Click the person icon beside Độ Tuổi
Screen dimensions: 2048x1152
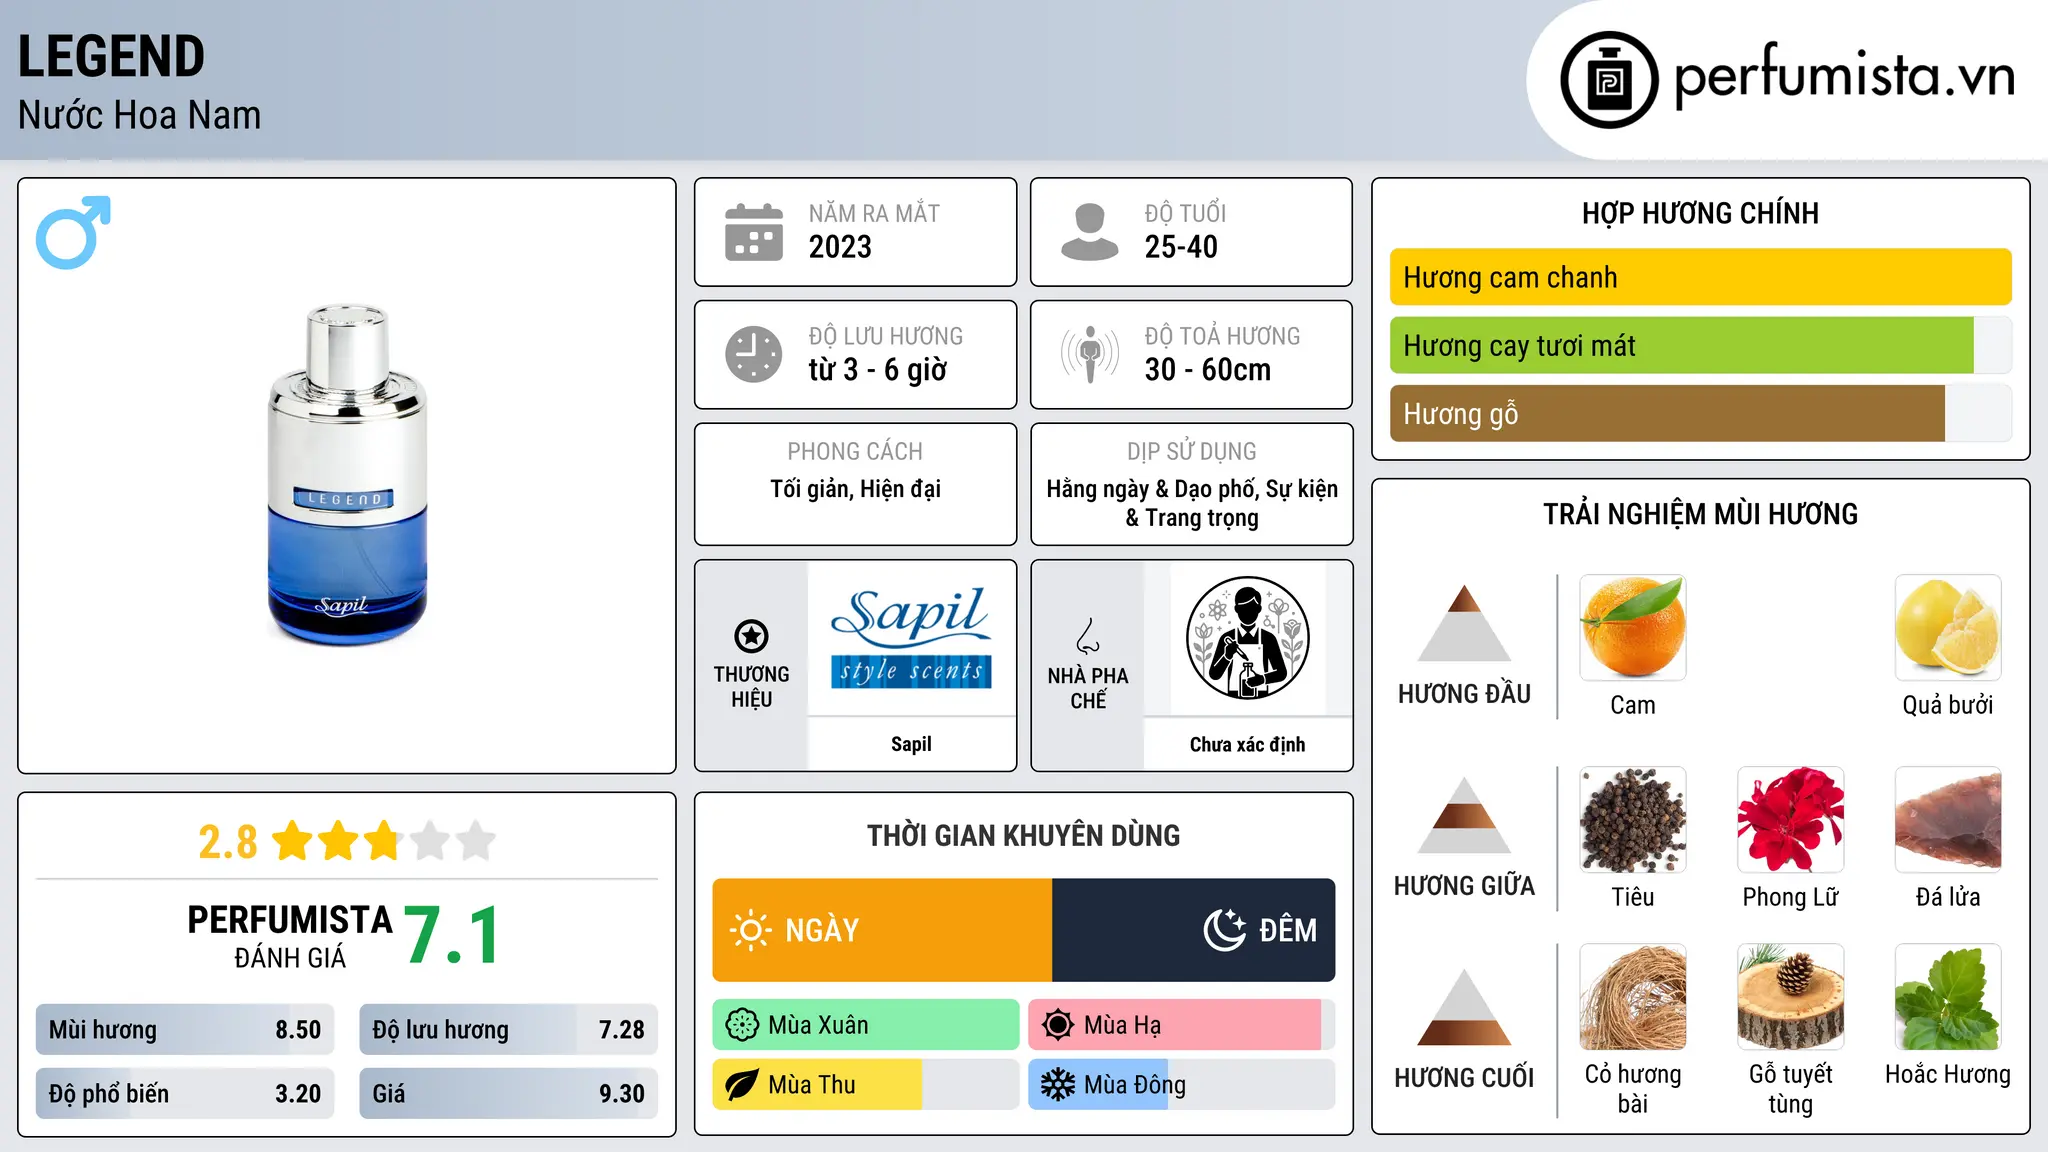click(1089, 232)
